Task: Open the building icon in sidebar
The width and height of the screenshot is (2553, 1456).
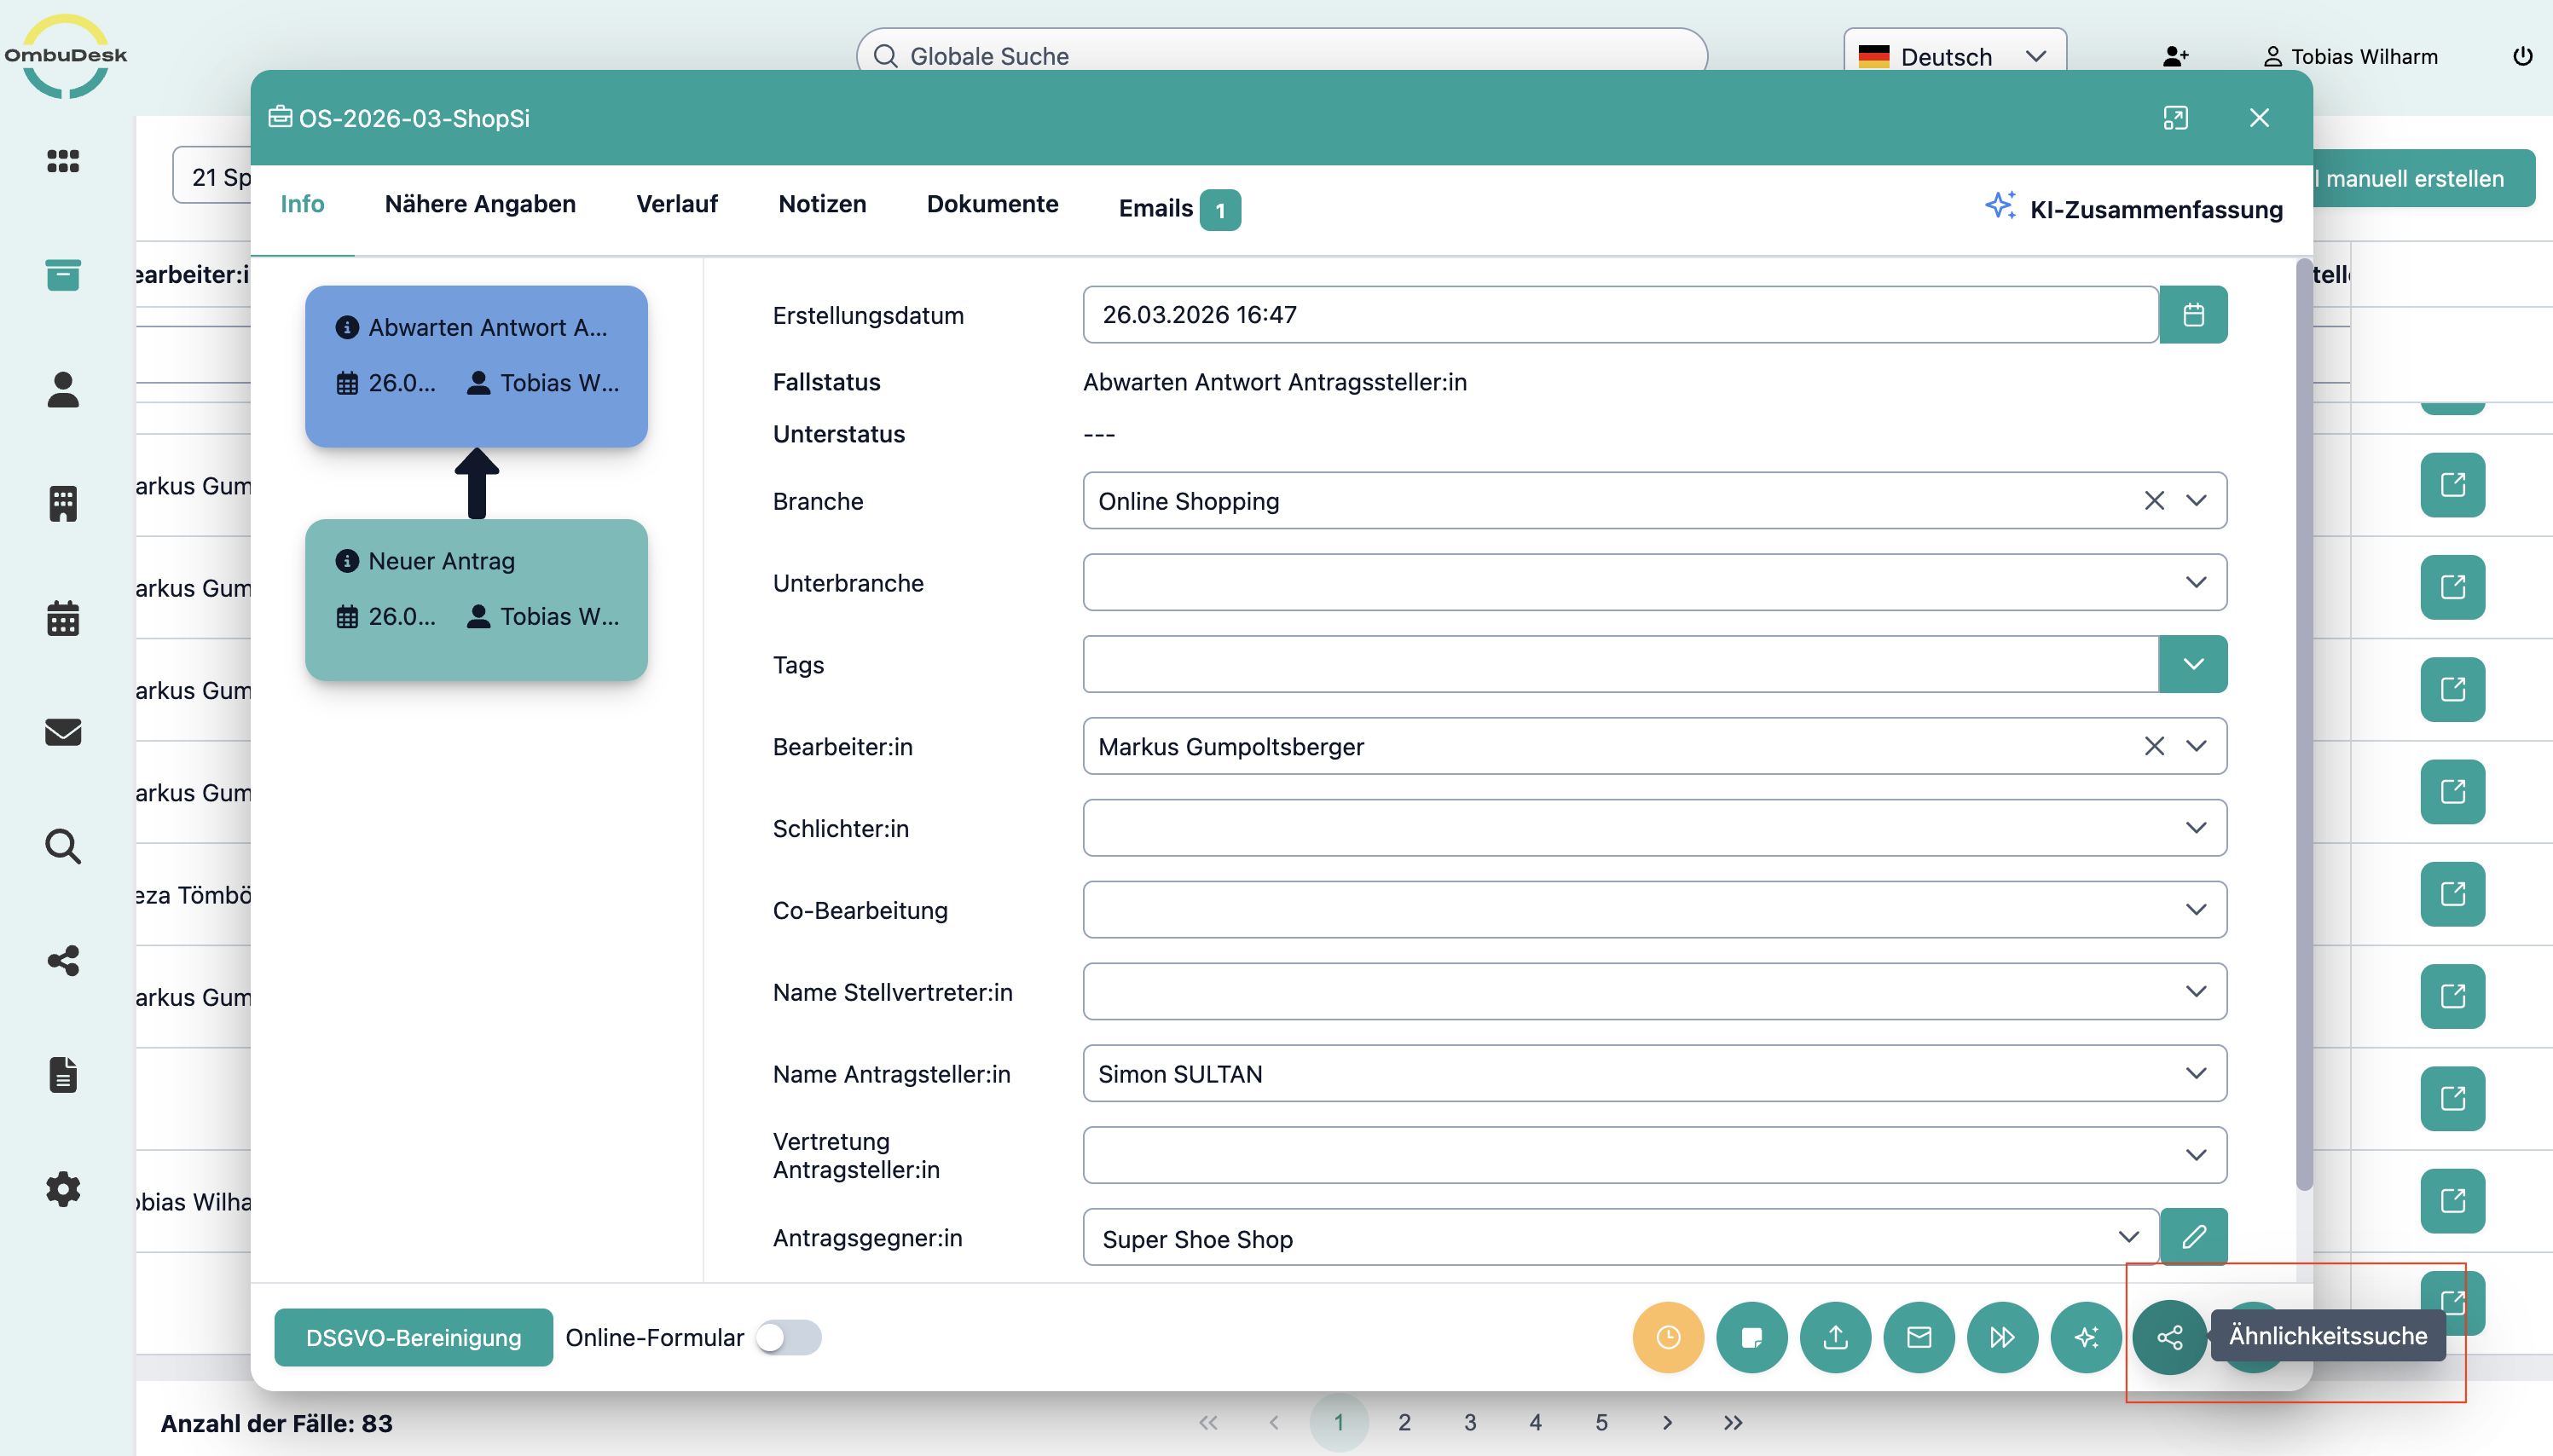Action: tap(63, 504)
